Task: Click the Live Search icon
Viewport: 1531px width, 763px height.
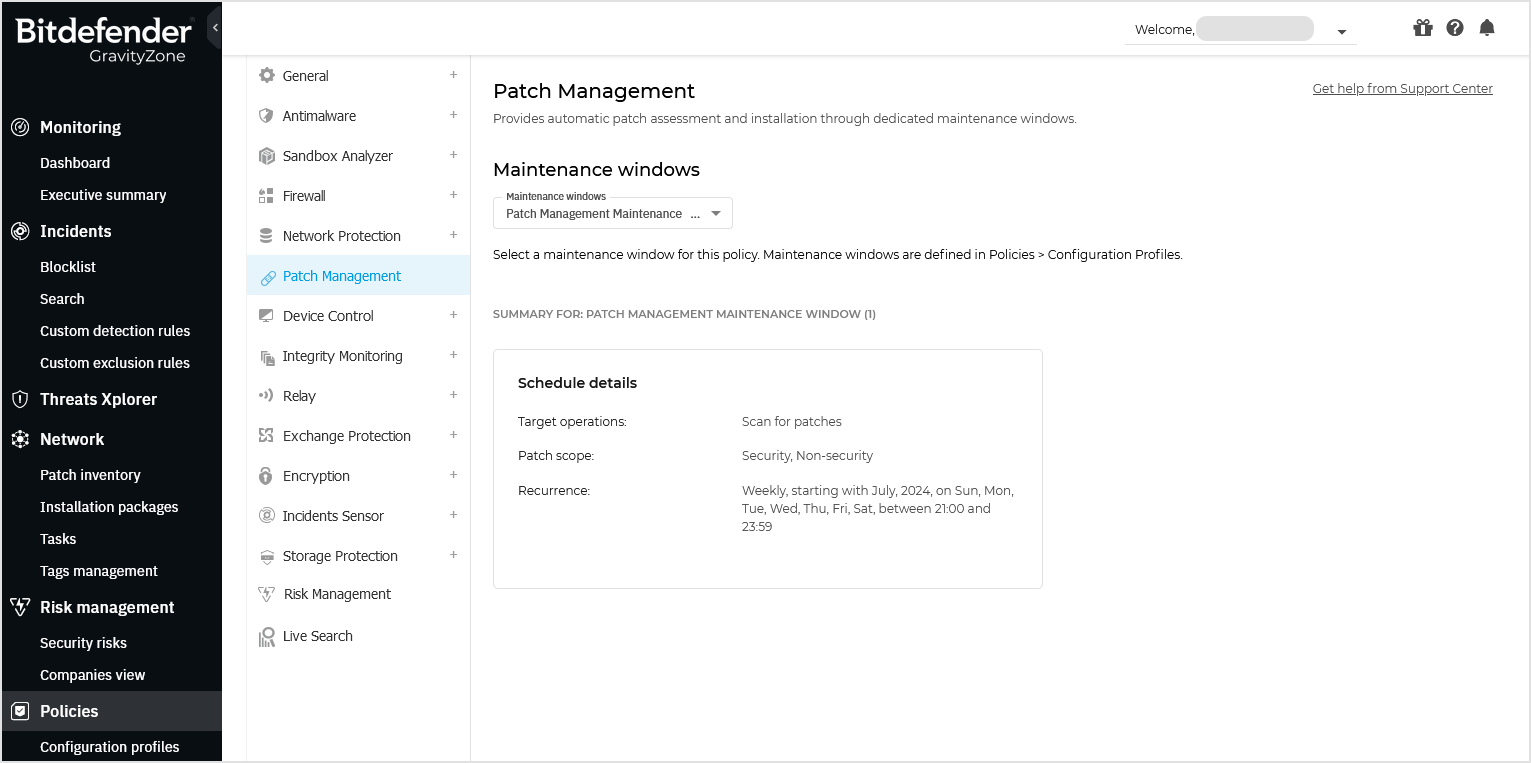Action: 266,636
